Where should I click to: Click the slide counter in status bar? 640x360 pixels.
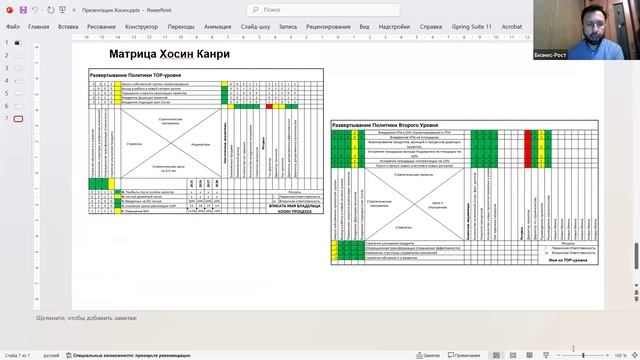(x=18, y=356)
